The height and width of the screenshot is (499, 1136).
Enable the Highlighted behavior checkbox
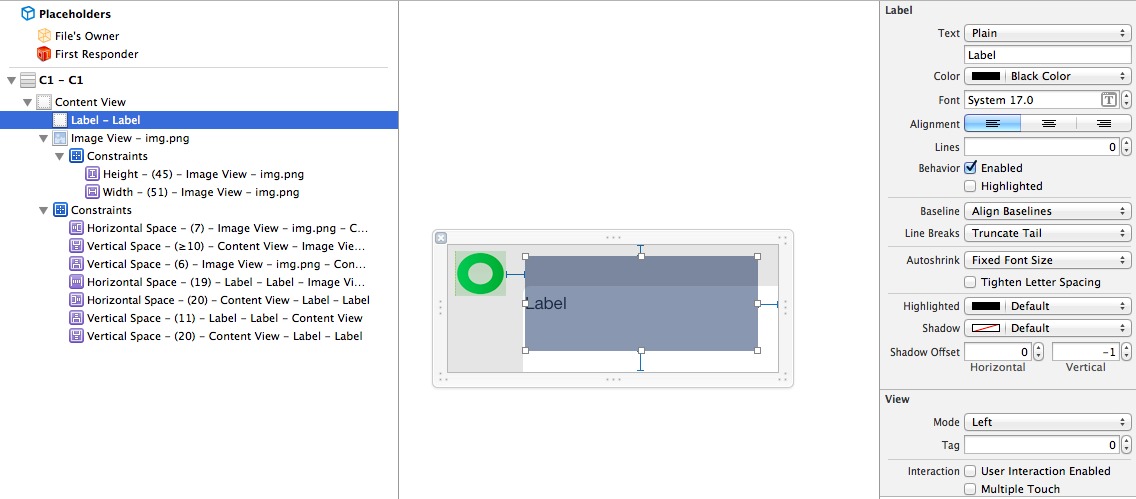970,186
